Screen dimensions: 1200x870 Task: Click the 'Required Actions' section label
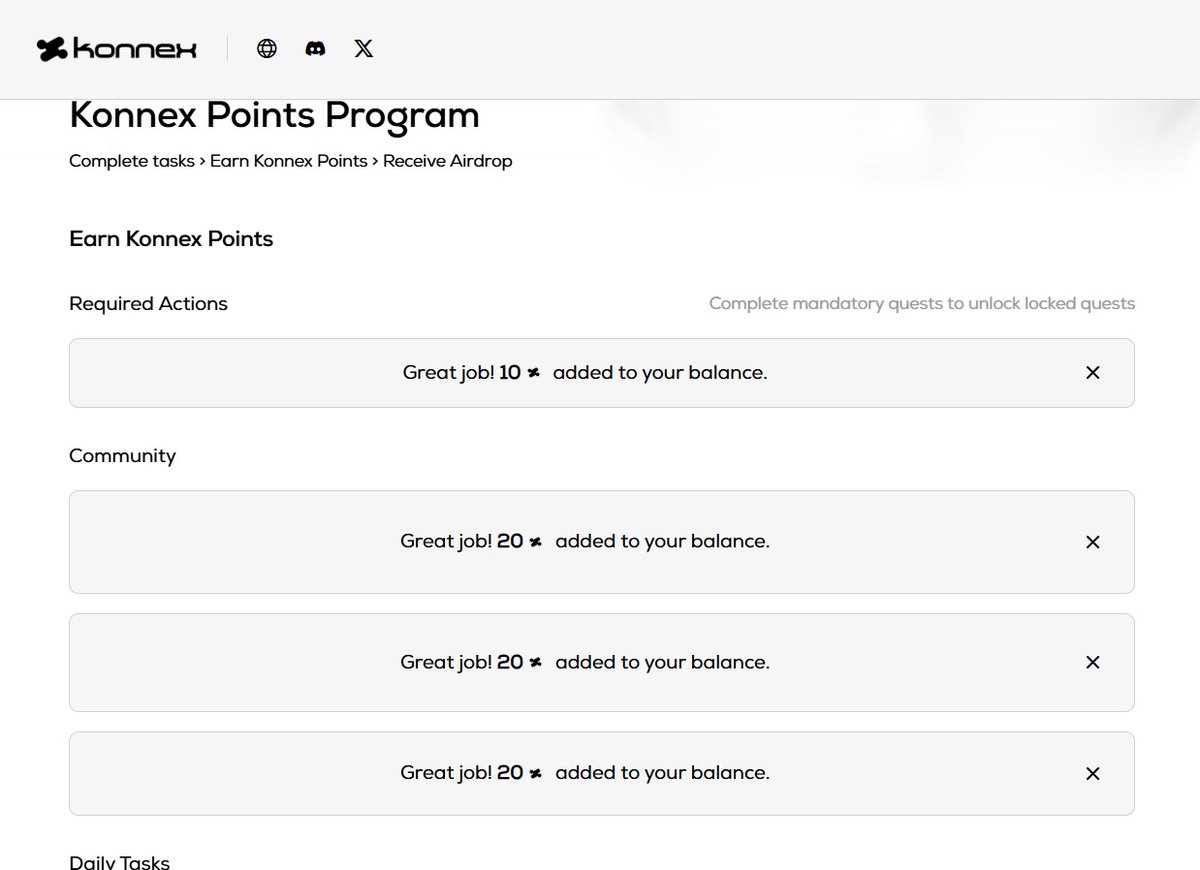(x=148, y=304)
